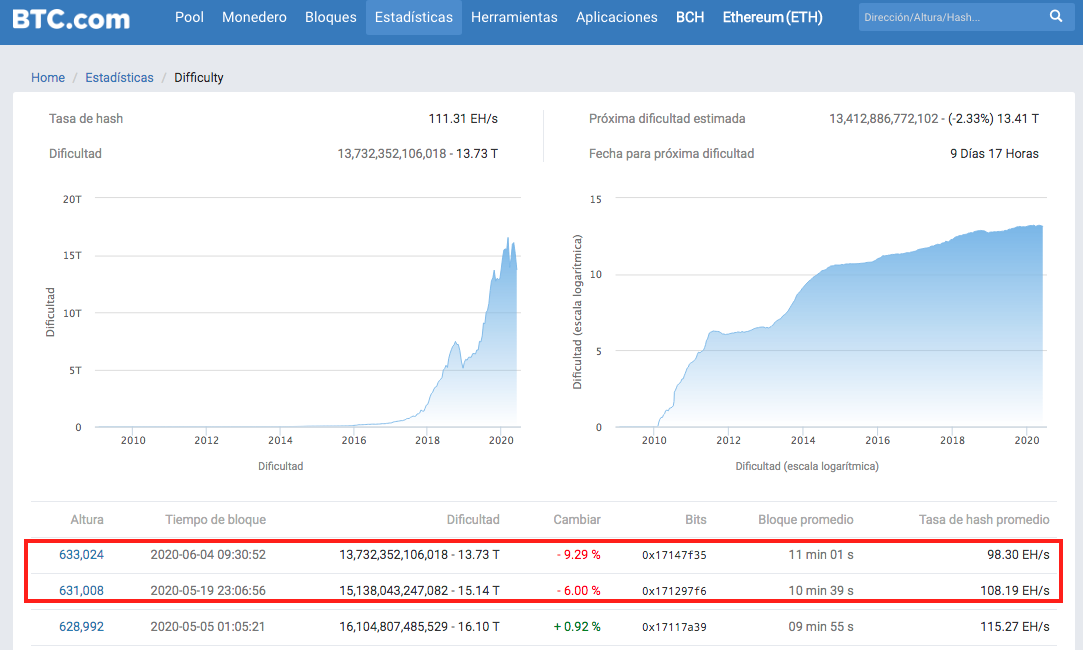Open Estadísticas breadcrumb link
The height and width of the screenshot is (650, 1083).
119,77
